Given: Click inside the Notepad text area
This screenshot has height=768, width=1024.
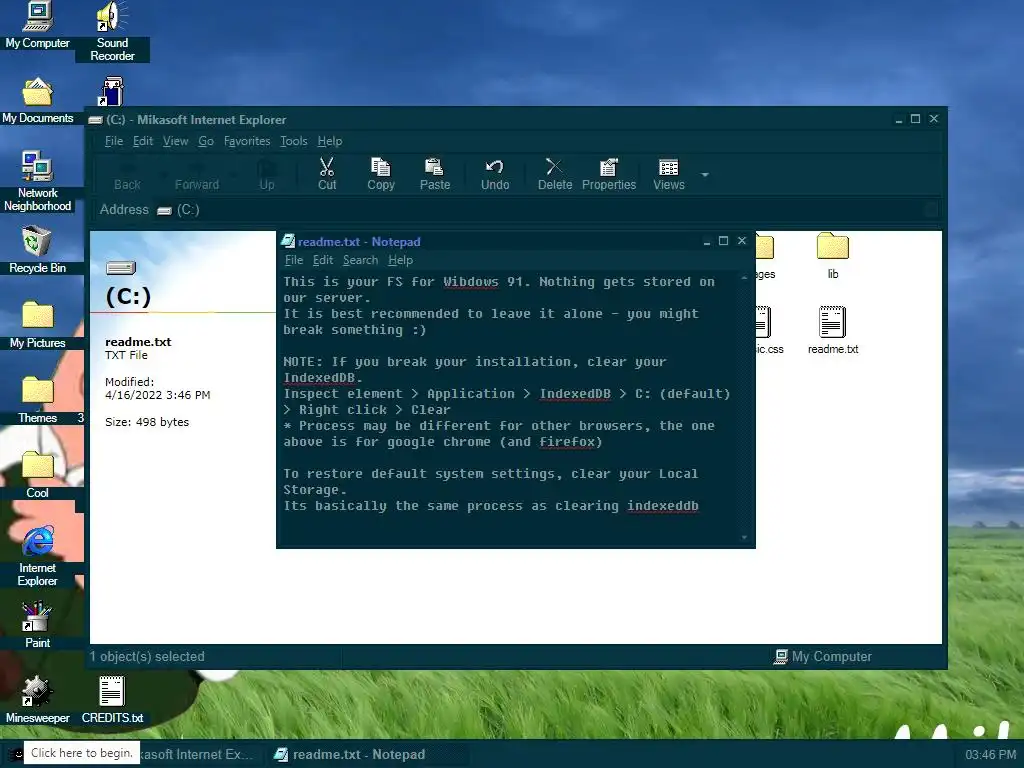Looking at the screenshot, I should [x=507, y=408].
